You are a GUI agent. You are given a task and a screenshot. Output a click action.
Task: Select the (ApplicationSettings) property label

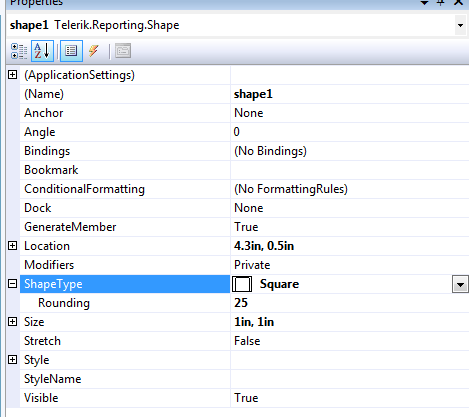79,75
